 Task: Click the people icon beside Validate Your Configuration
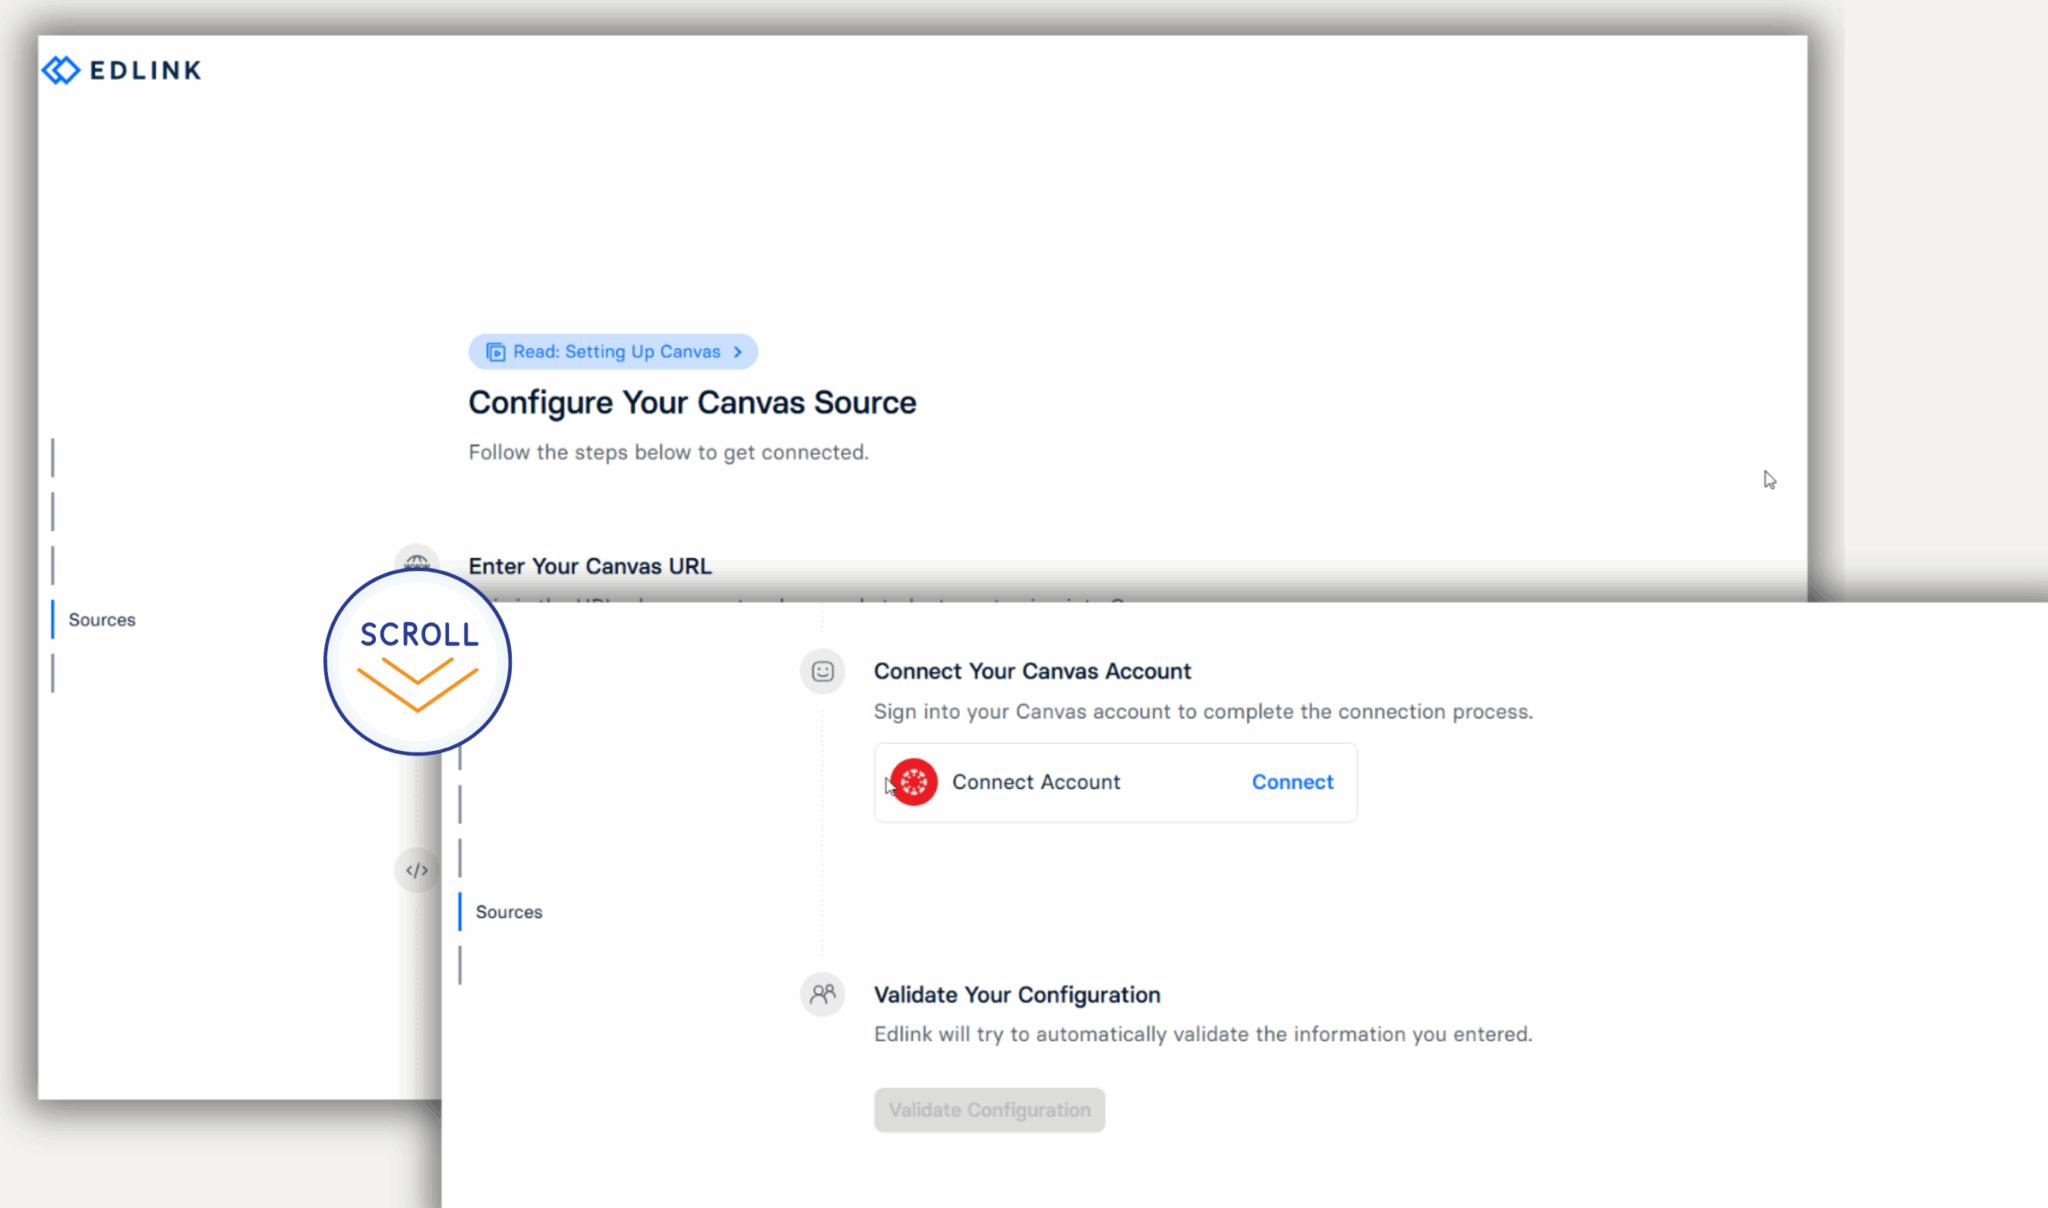(x=822, y=993)
